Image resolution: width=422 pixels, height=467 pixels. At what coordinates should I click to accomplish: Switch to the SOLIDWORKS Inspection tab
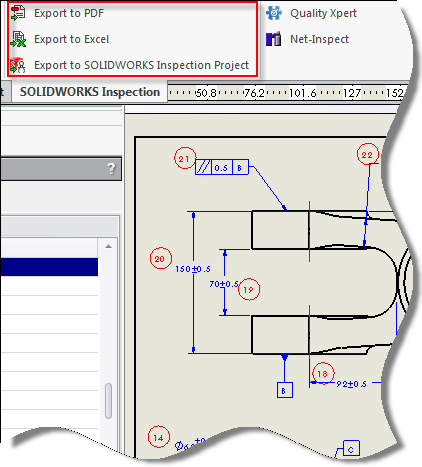click(x=90, y=92)
